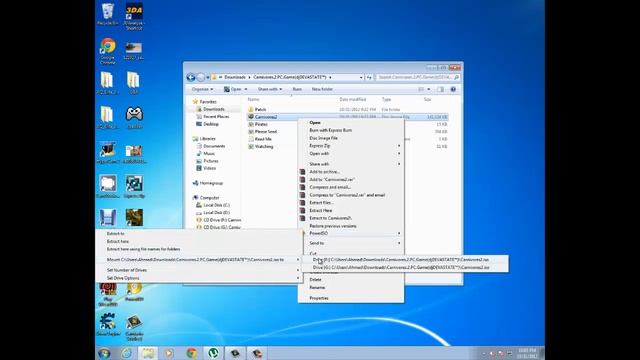Expand the Set Number of Drives submenu

click(199, 270)
